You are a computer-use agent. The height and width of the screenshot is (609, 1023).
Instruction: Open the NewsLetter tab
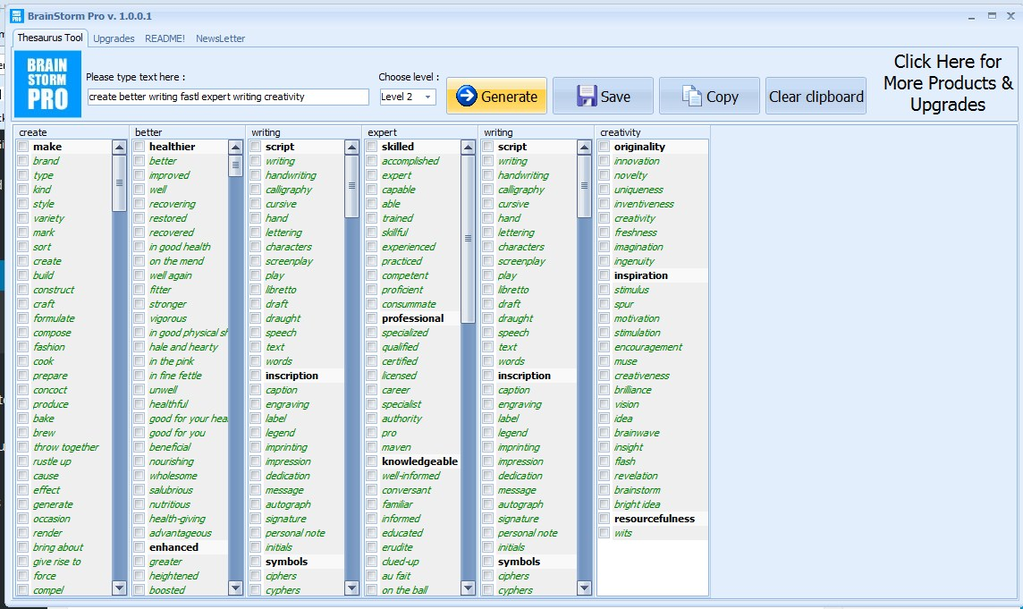point(221,39)
